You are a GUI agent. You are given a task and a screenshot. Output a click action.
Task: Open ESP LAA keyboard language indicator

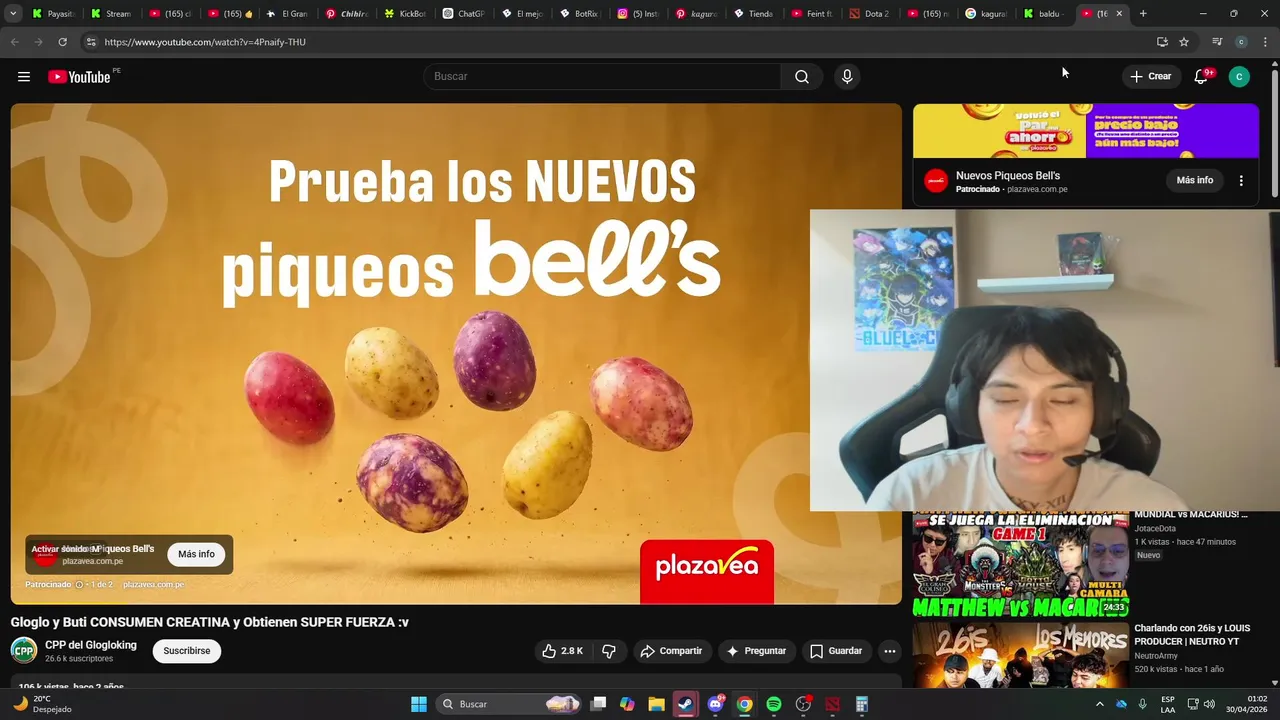(x=1168, y=704)
